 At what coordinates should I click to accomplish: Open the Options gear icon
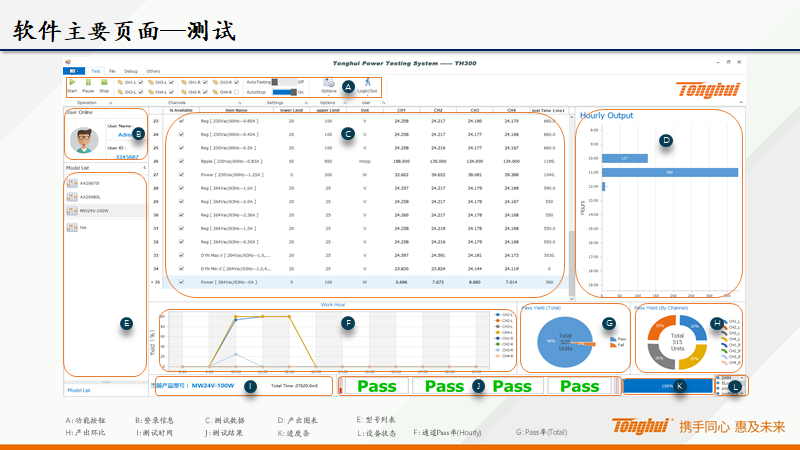click(329, 83)
